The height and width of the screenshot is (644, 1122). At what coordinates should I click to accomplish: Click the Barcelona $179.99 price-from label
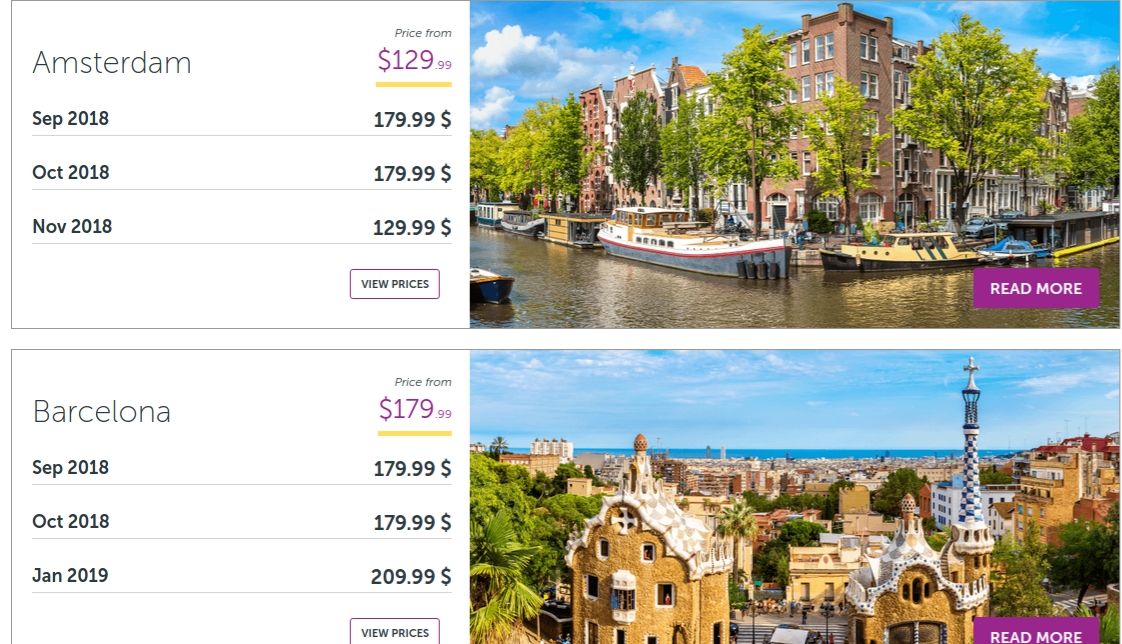click(x=415, y=409)
